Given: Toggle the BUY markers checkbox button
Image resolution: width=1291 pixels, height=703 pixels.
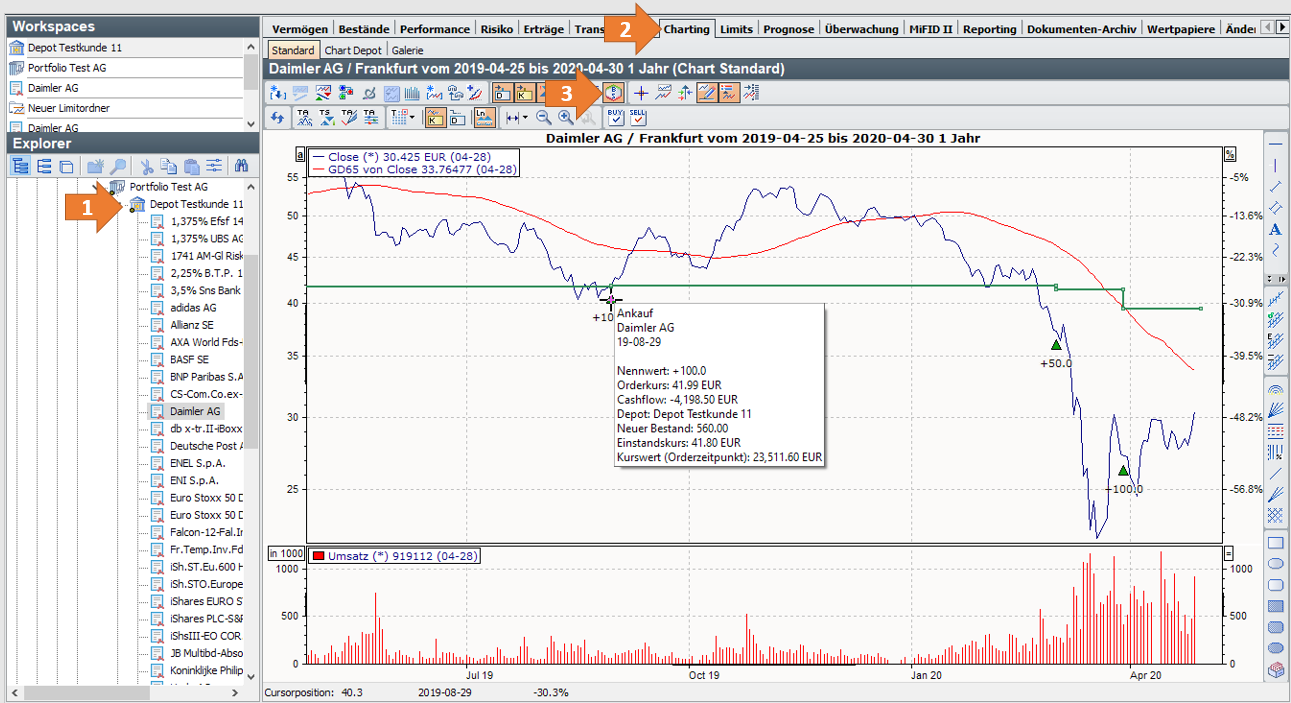Looking at the screenshot, I should (614, 117).
